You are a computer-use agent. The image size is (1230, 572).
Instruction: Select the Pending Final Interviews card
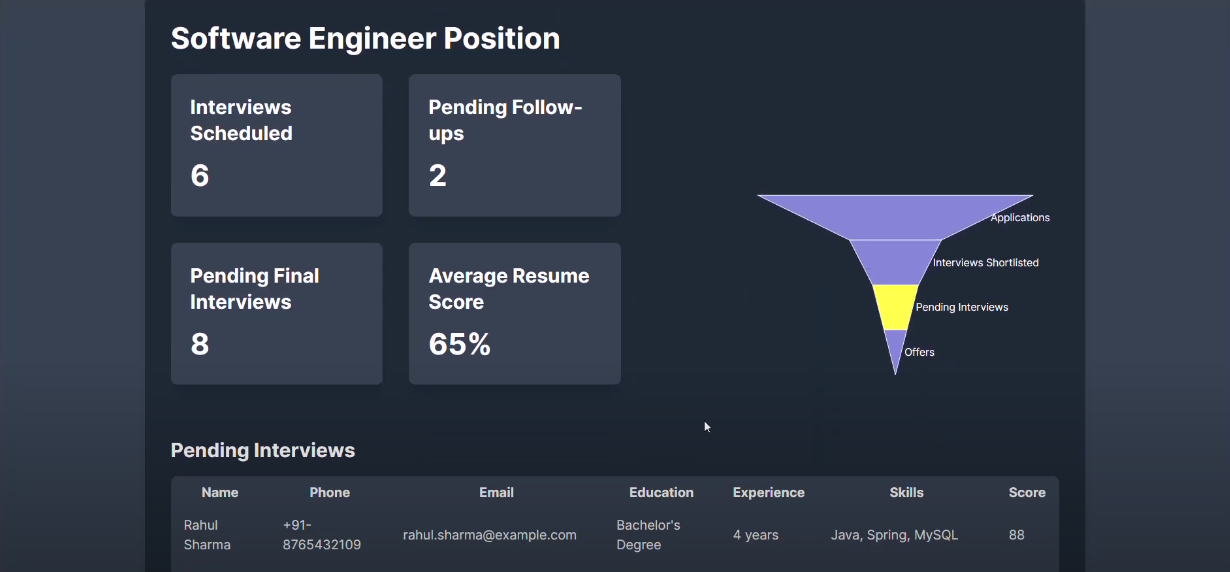[276, 313]
